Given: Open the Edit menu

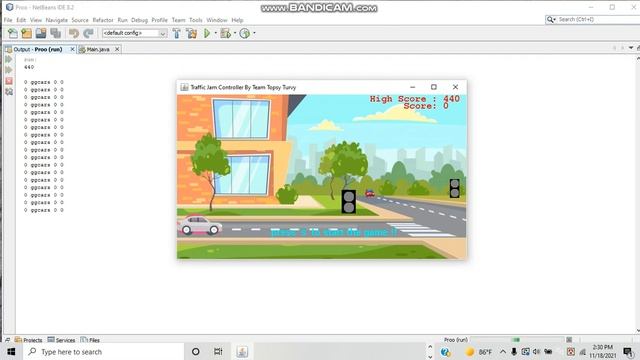Looking at the screenshot, I should coord(21,20).
